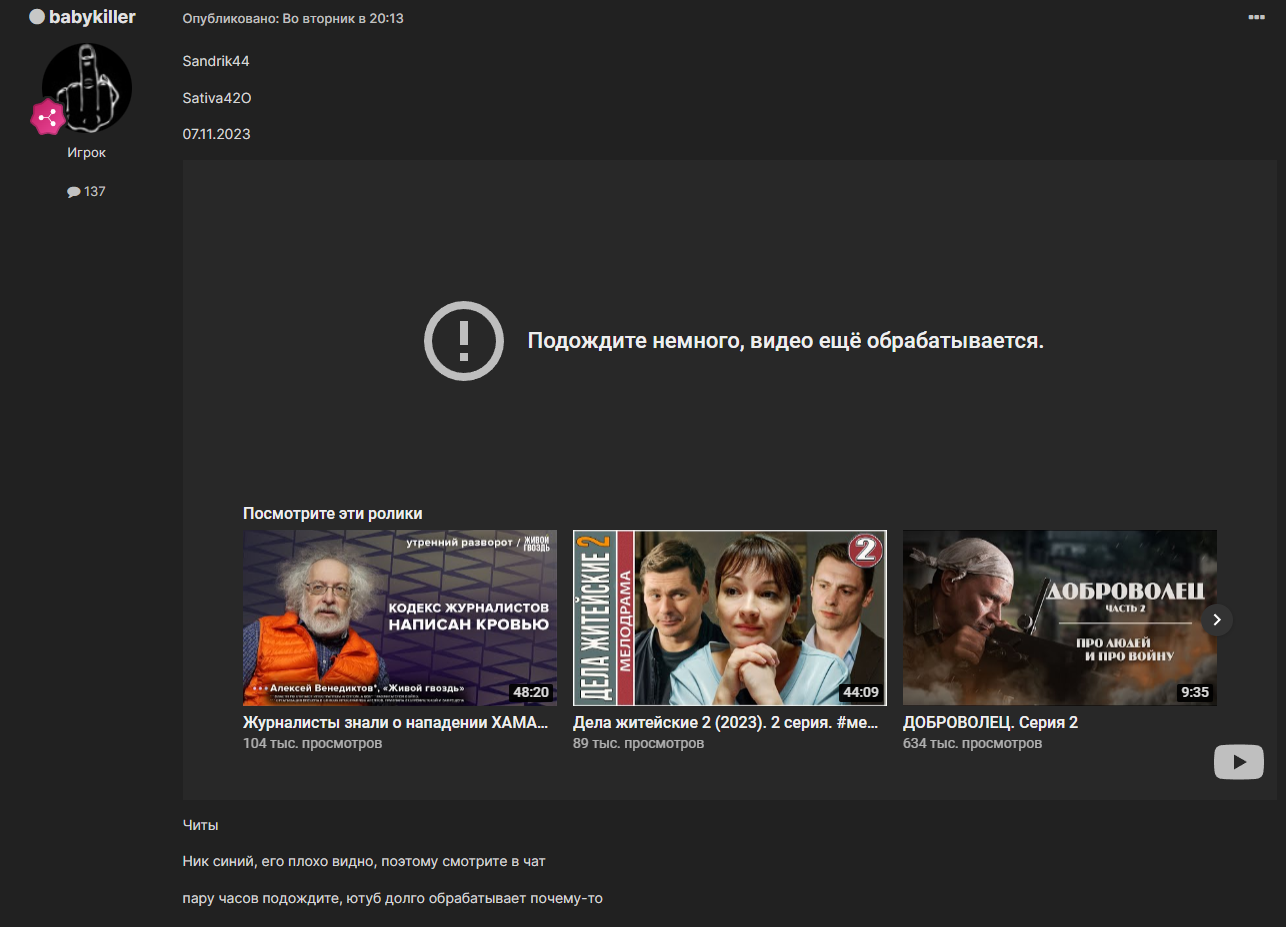Show next suggested videos with the arrow
Screen dimensions: 1286x927
point(1217,619)
